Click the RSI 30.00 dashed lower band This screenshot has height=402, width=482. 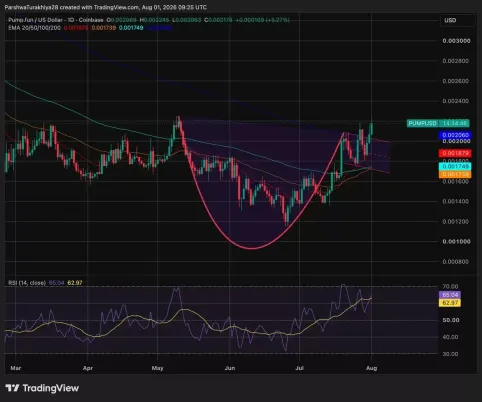click(x=221, y=353)
